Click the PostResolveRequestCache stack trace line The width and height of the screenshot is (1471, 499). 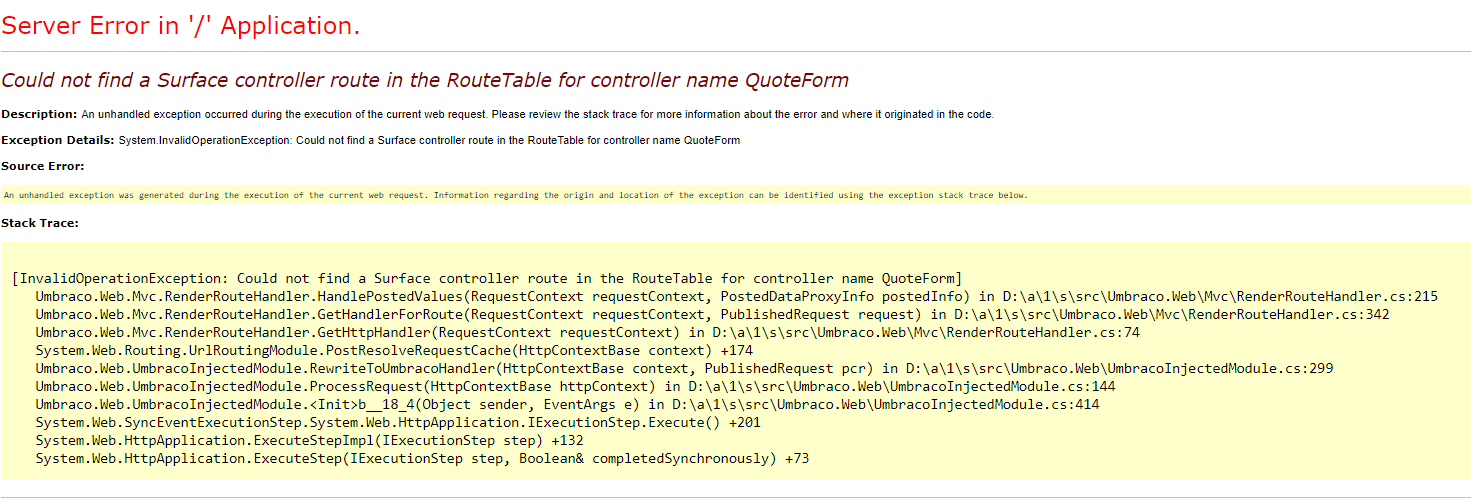[393, 351]
